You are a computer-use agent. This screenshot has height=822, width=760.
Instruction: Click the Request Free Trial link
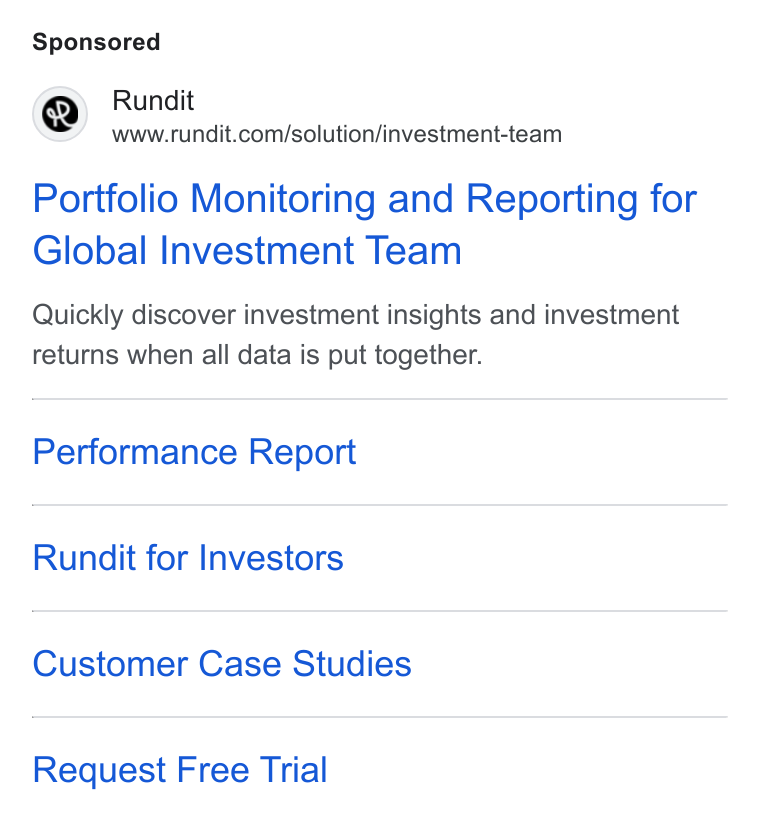[180, 770]
